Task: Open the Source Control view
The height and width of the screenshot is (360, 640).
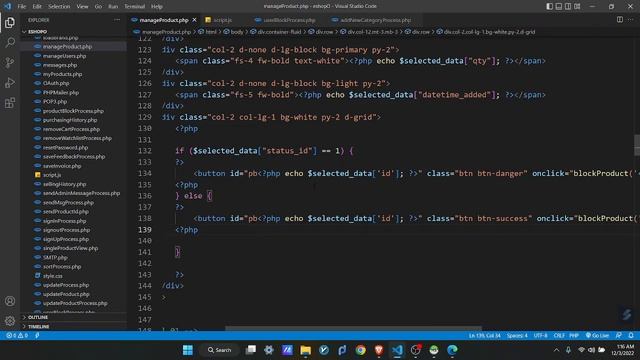Action: [x=10, y=62]
